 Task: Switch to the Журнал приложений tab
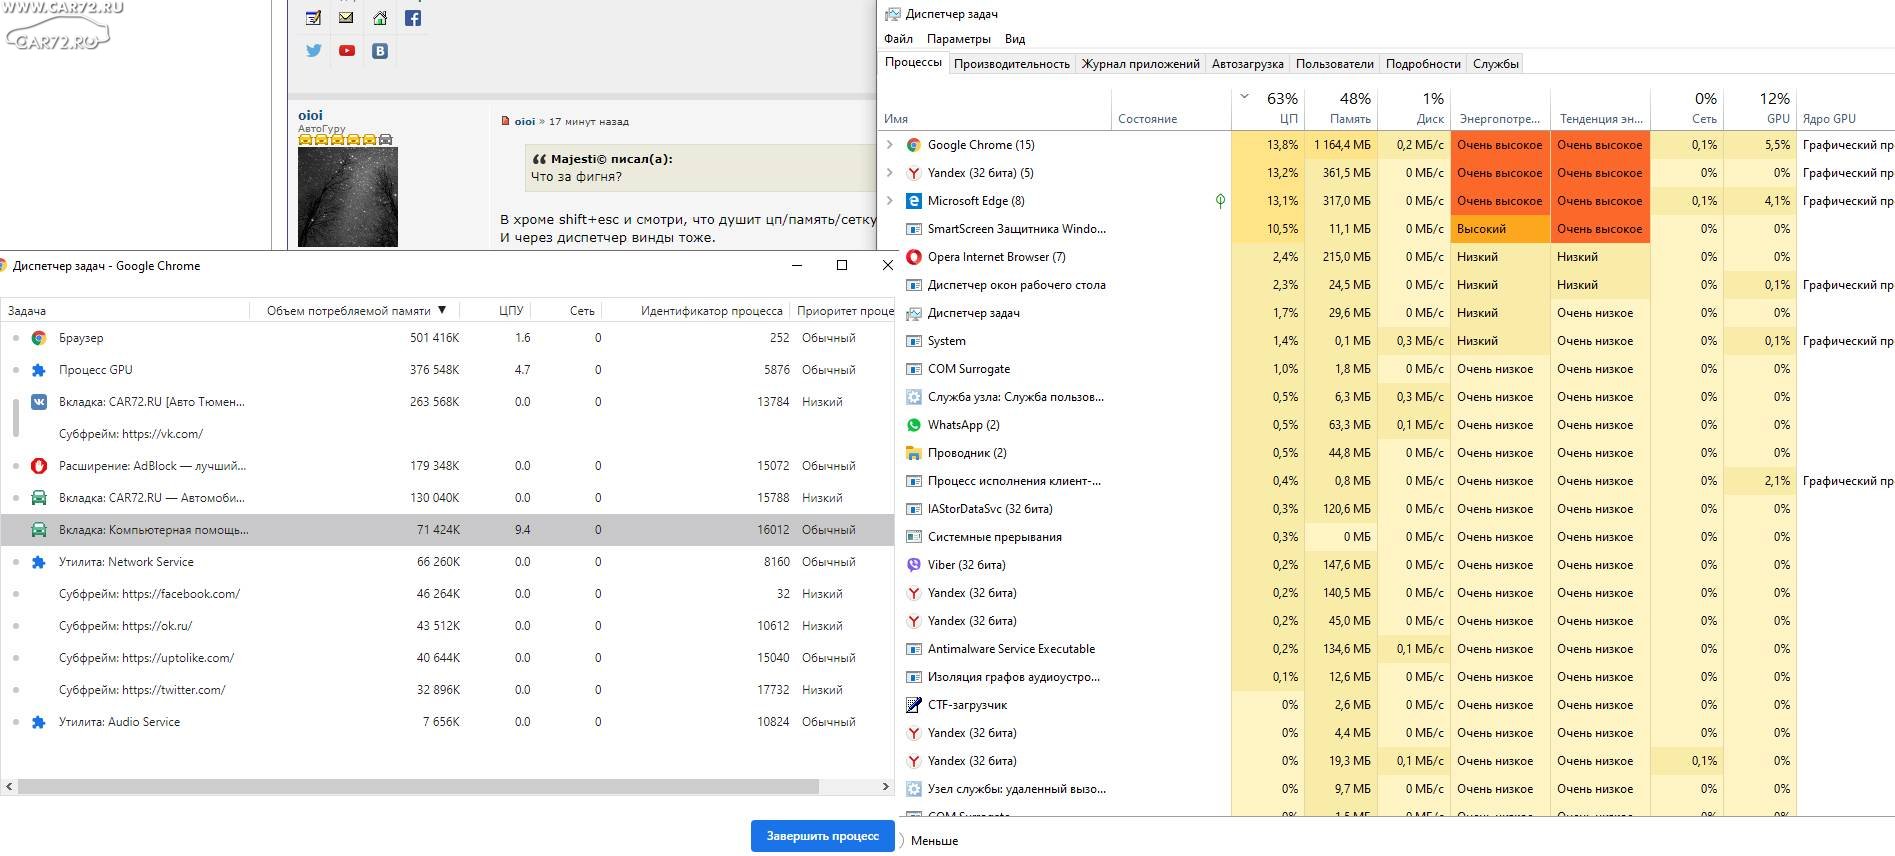click(x=1141, y=64)
